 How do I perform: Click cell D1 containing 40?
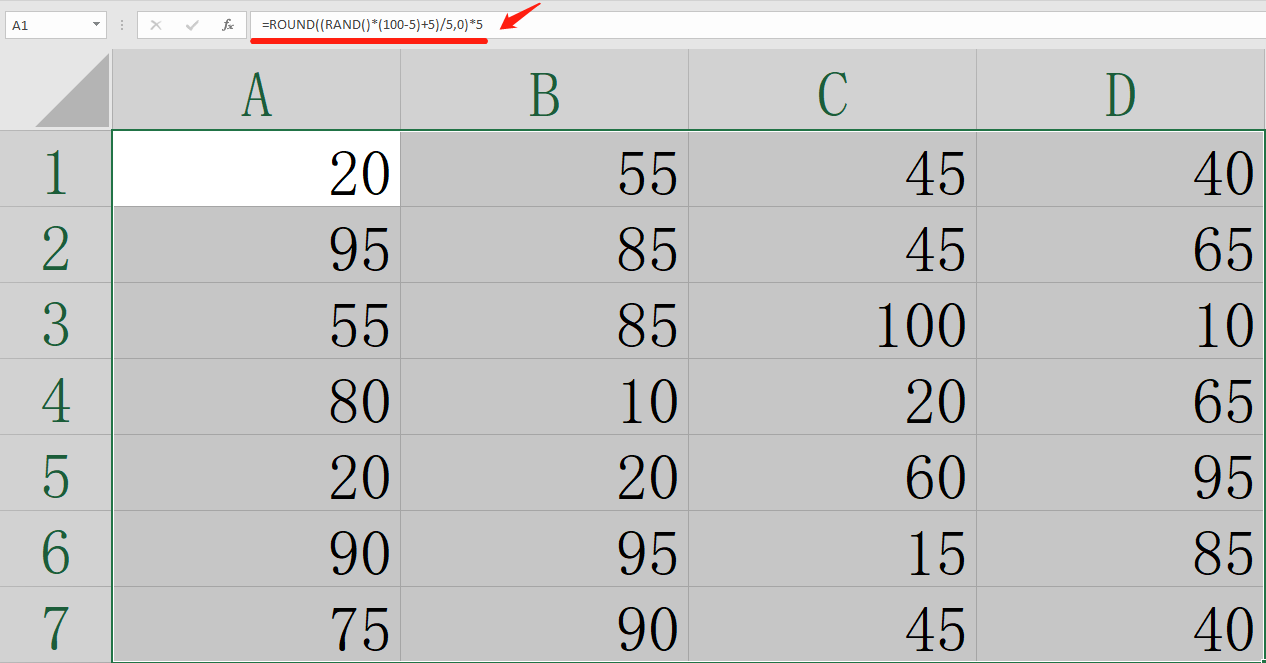click(x=1121, y=169)
